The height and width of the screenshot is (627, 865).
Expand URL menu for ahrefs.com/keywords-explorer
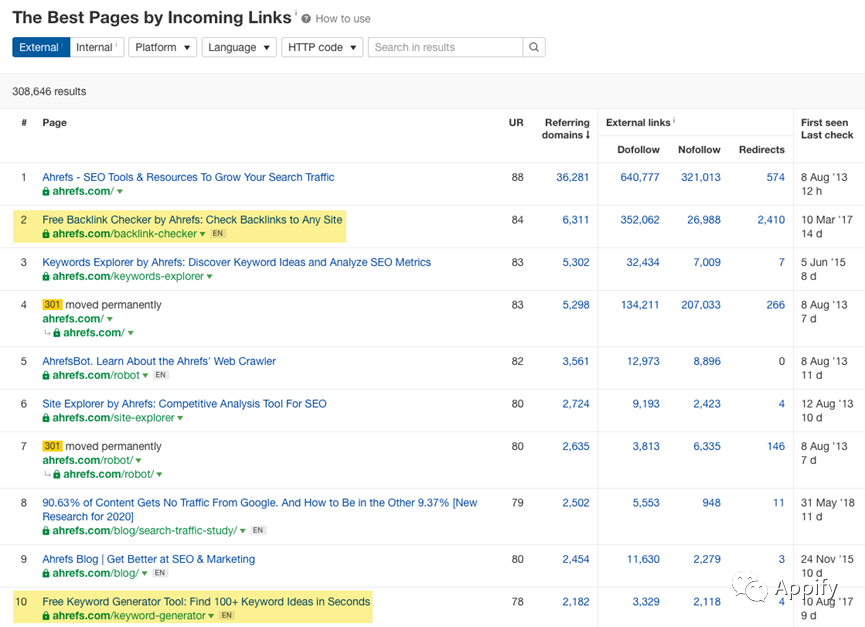(x=210, y=277)
